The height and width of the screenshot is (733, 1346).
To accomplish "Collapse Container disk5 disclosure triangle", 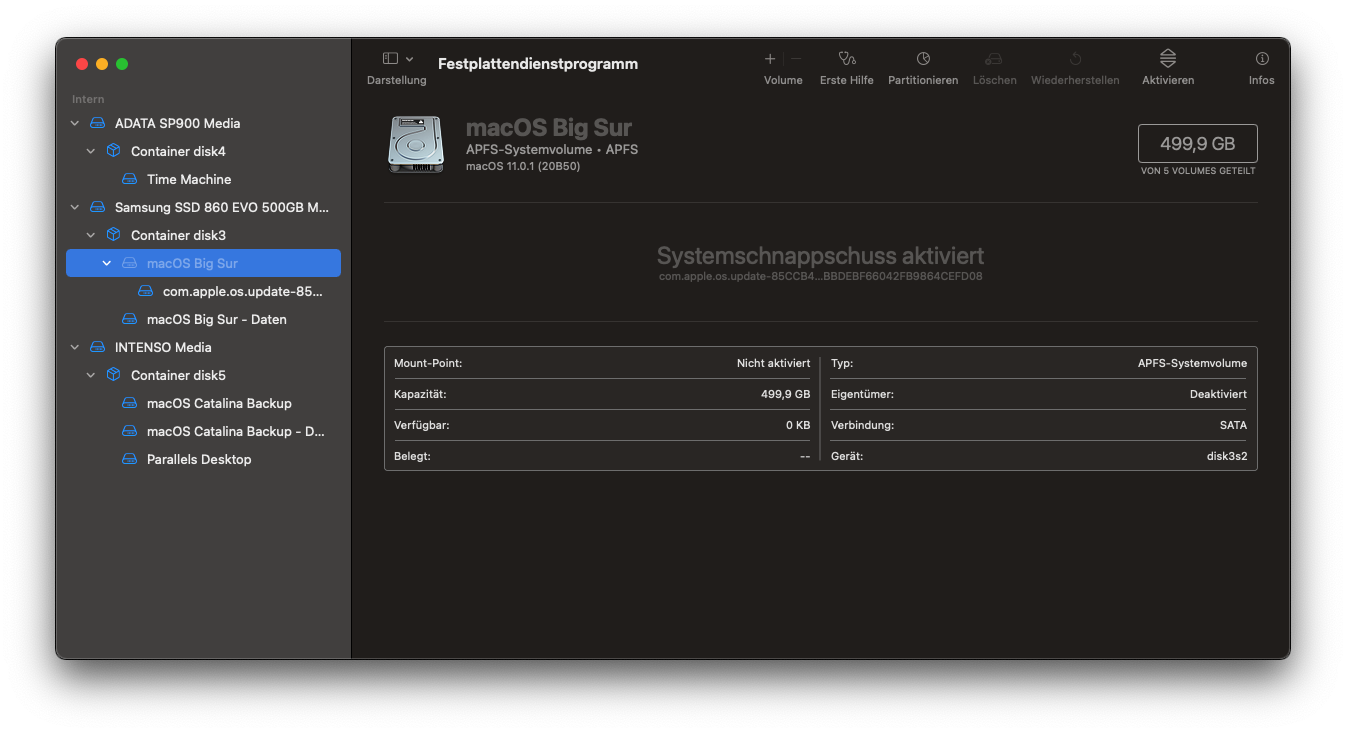I will point(91,375).
